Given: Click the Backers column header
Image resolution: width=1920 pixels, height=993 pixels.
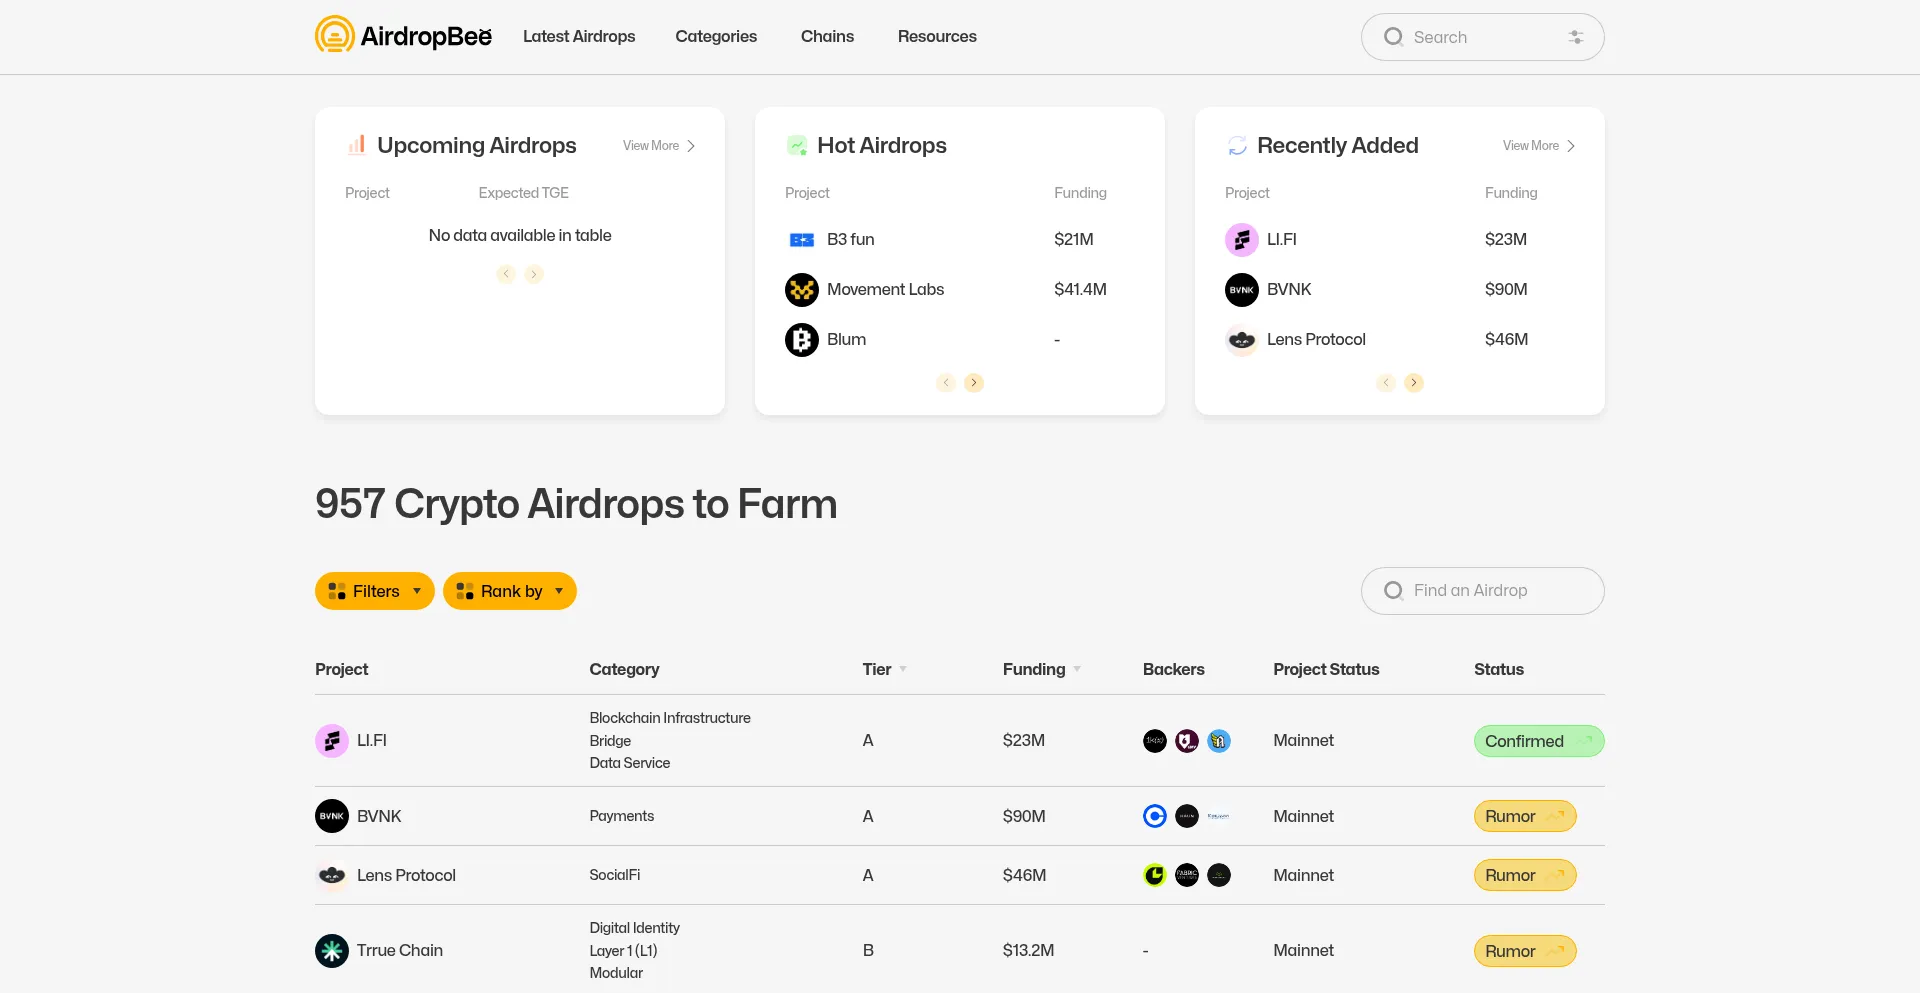Looking at the screenshot, I should click(x=1174, y=670).
